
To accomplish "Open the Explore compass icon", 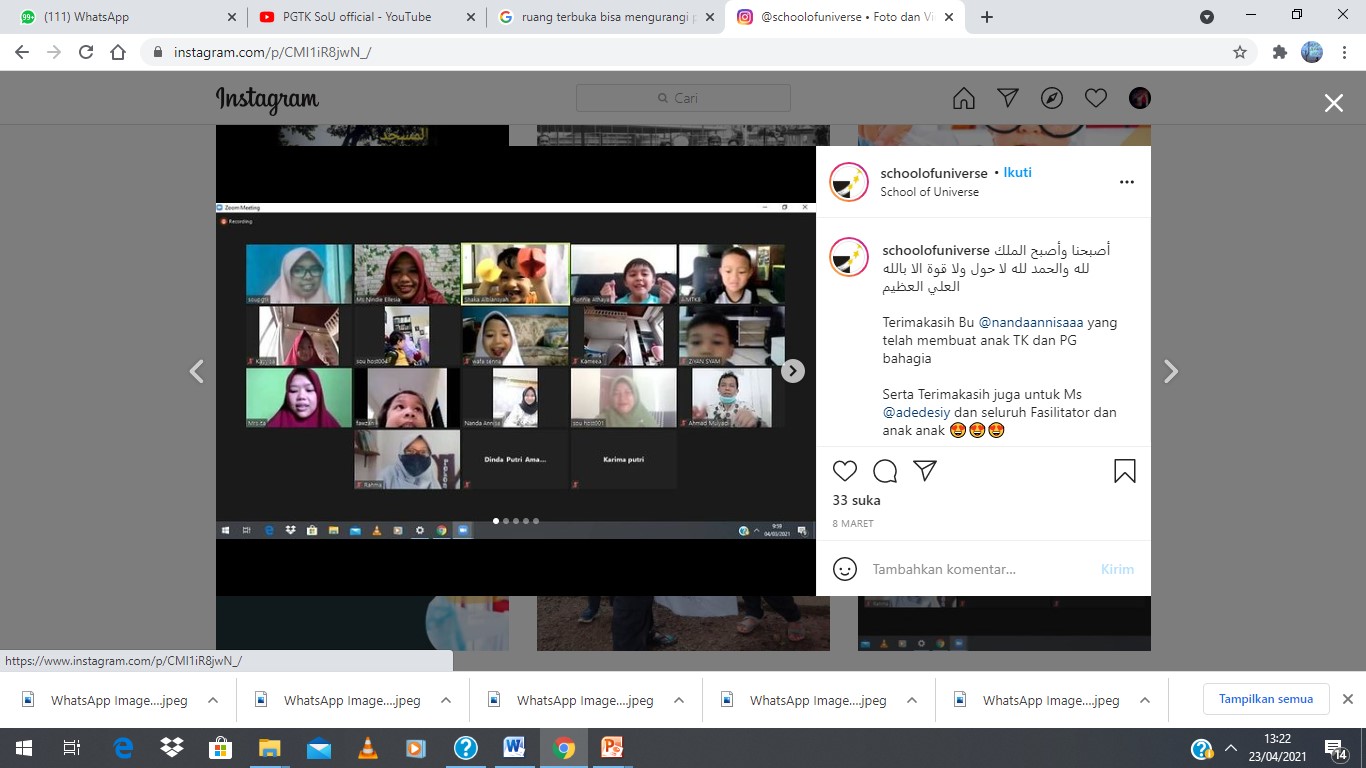I will point(1052,98).
